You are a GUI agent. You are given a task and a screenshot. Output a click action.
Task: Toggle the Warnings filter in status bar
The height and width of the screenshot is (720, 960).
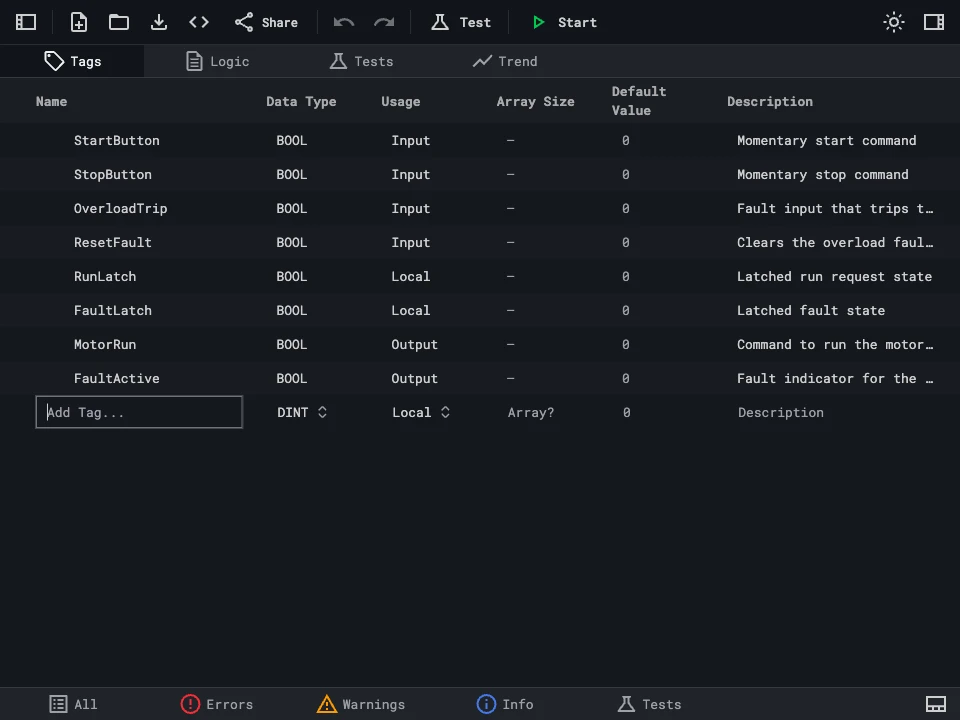[360, 704]
